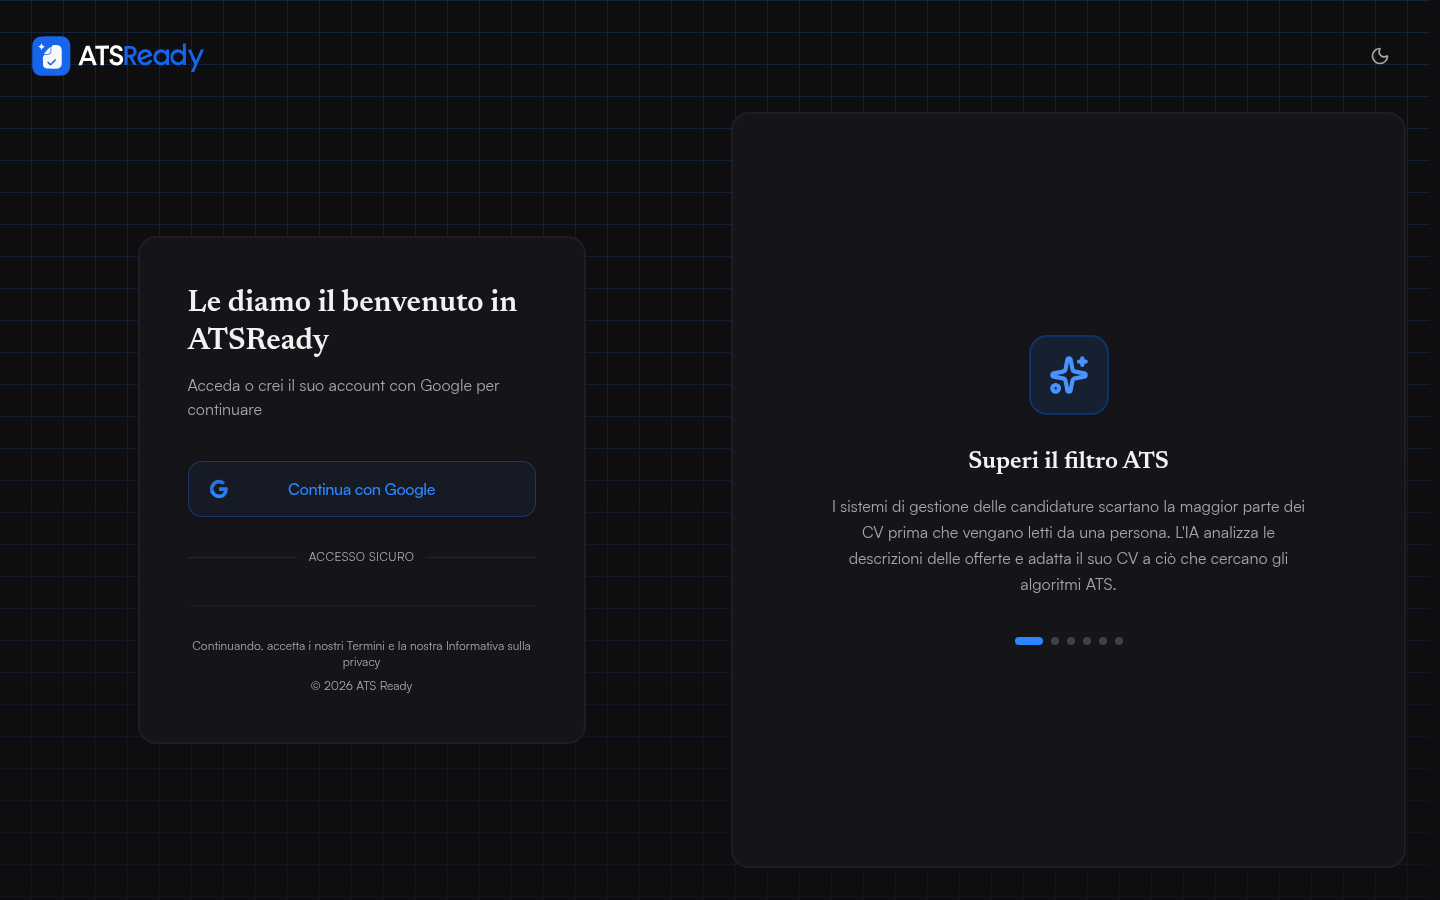Open the Informativa sulla privacy link
The width and height of the screenshot is (1440, 900).
pyautogui.click(x=437, y=654)
